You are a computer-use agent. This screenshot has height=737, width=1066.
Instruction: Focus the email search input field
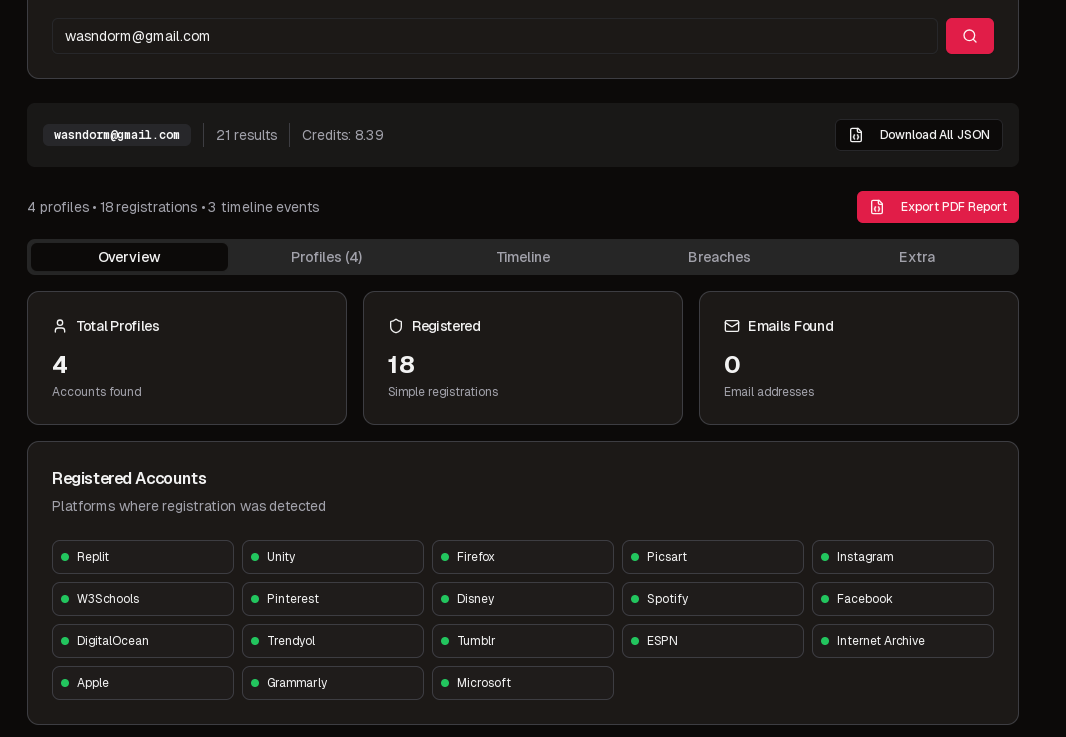[494, 36]
